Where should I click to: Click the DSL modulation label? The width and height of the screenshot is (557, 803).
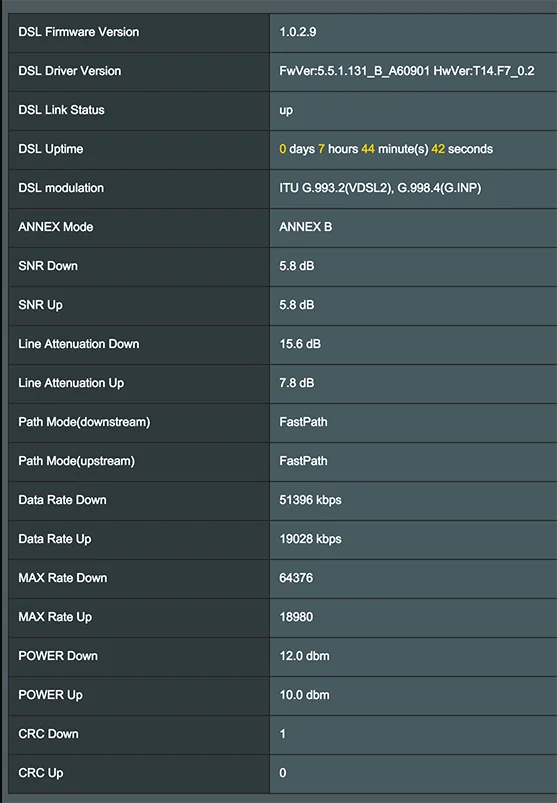click(61, 188)
